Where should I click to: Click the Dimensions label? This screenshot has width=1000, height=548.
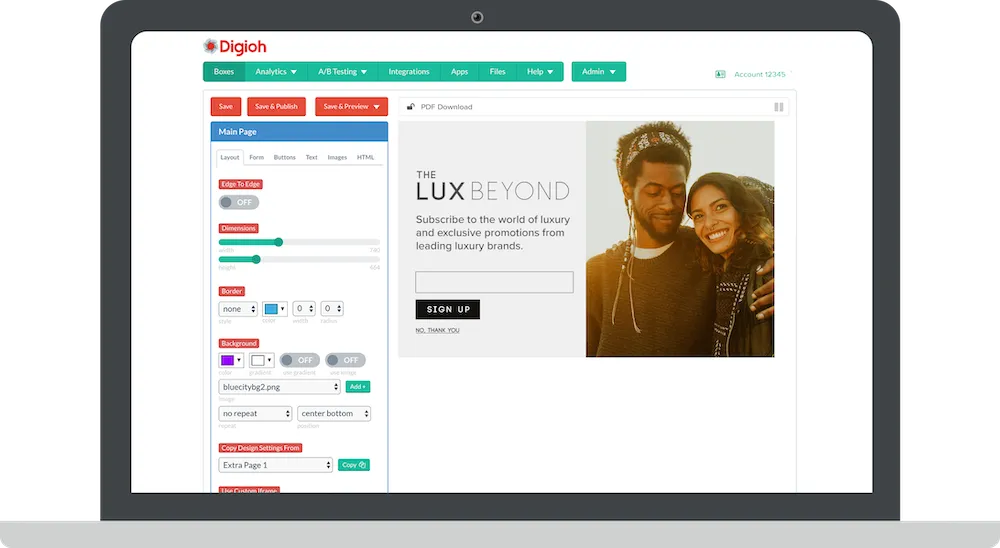pyautogui.click(x=239, y=228)
